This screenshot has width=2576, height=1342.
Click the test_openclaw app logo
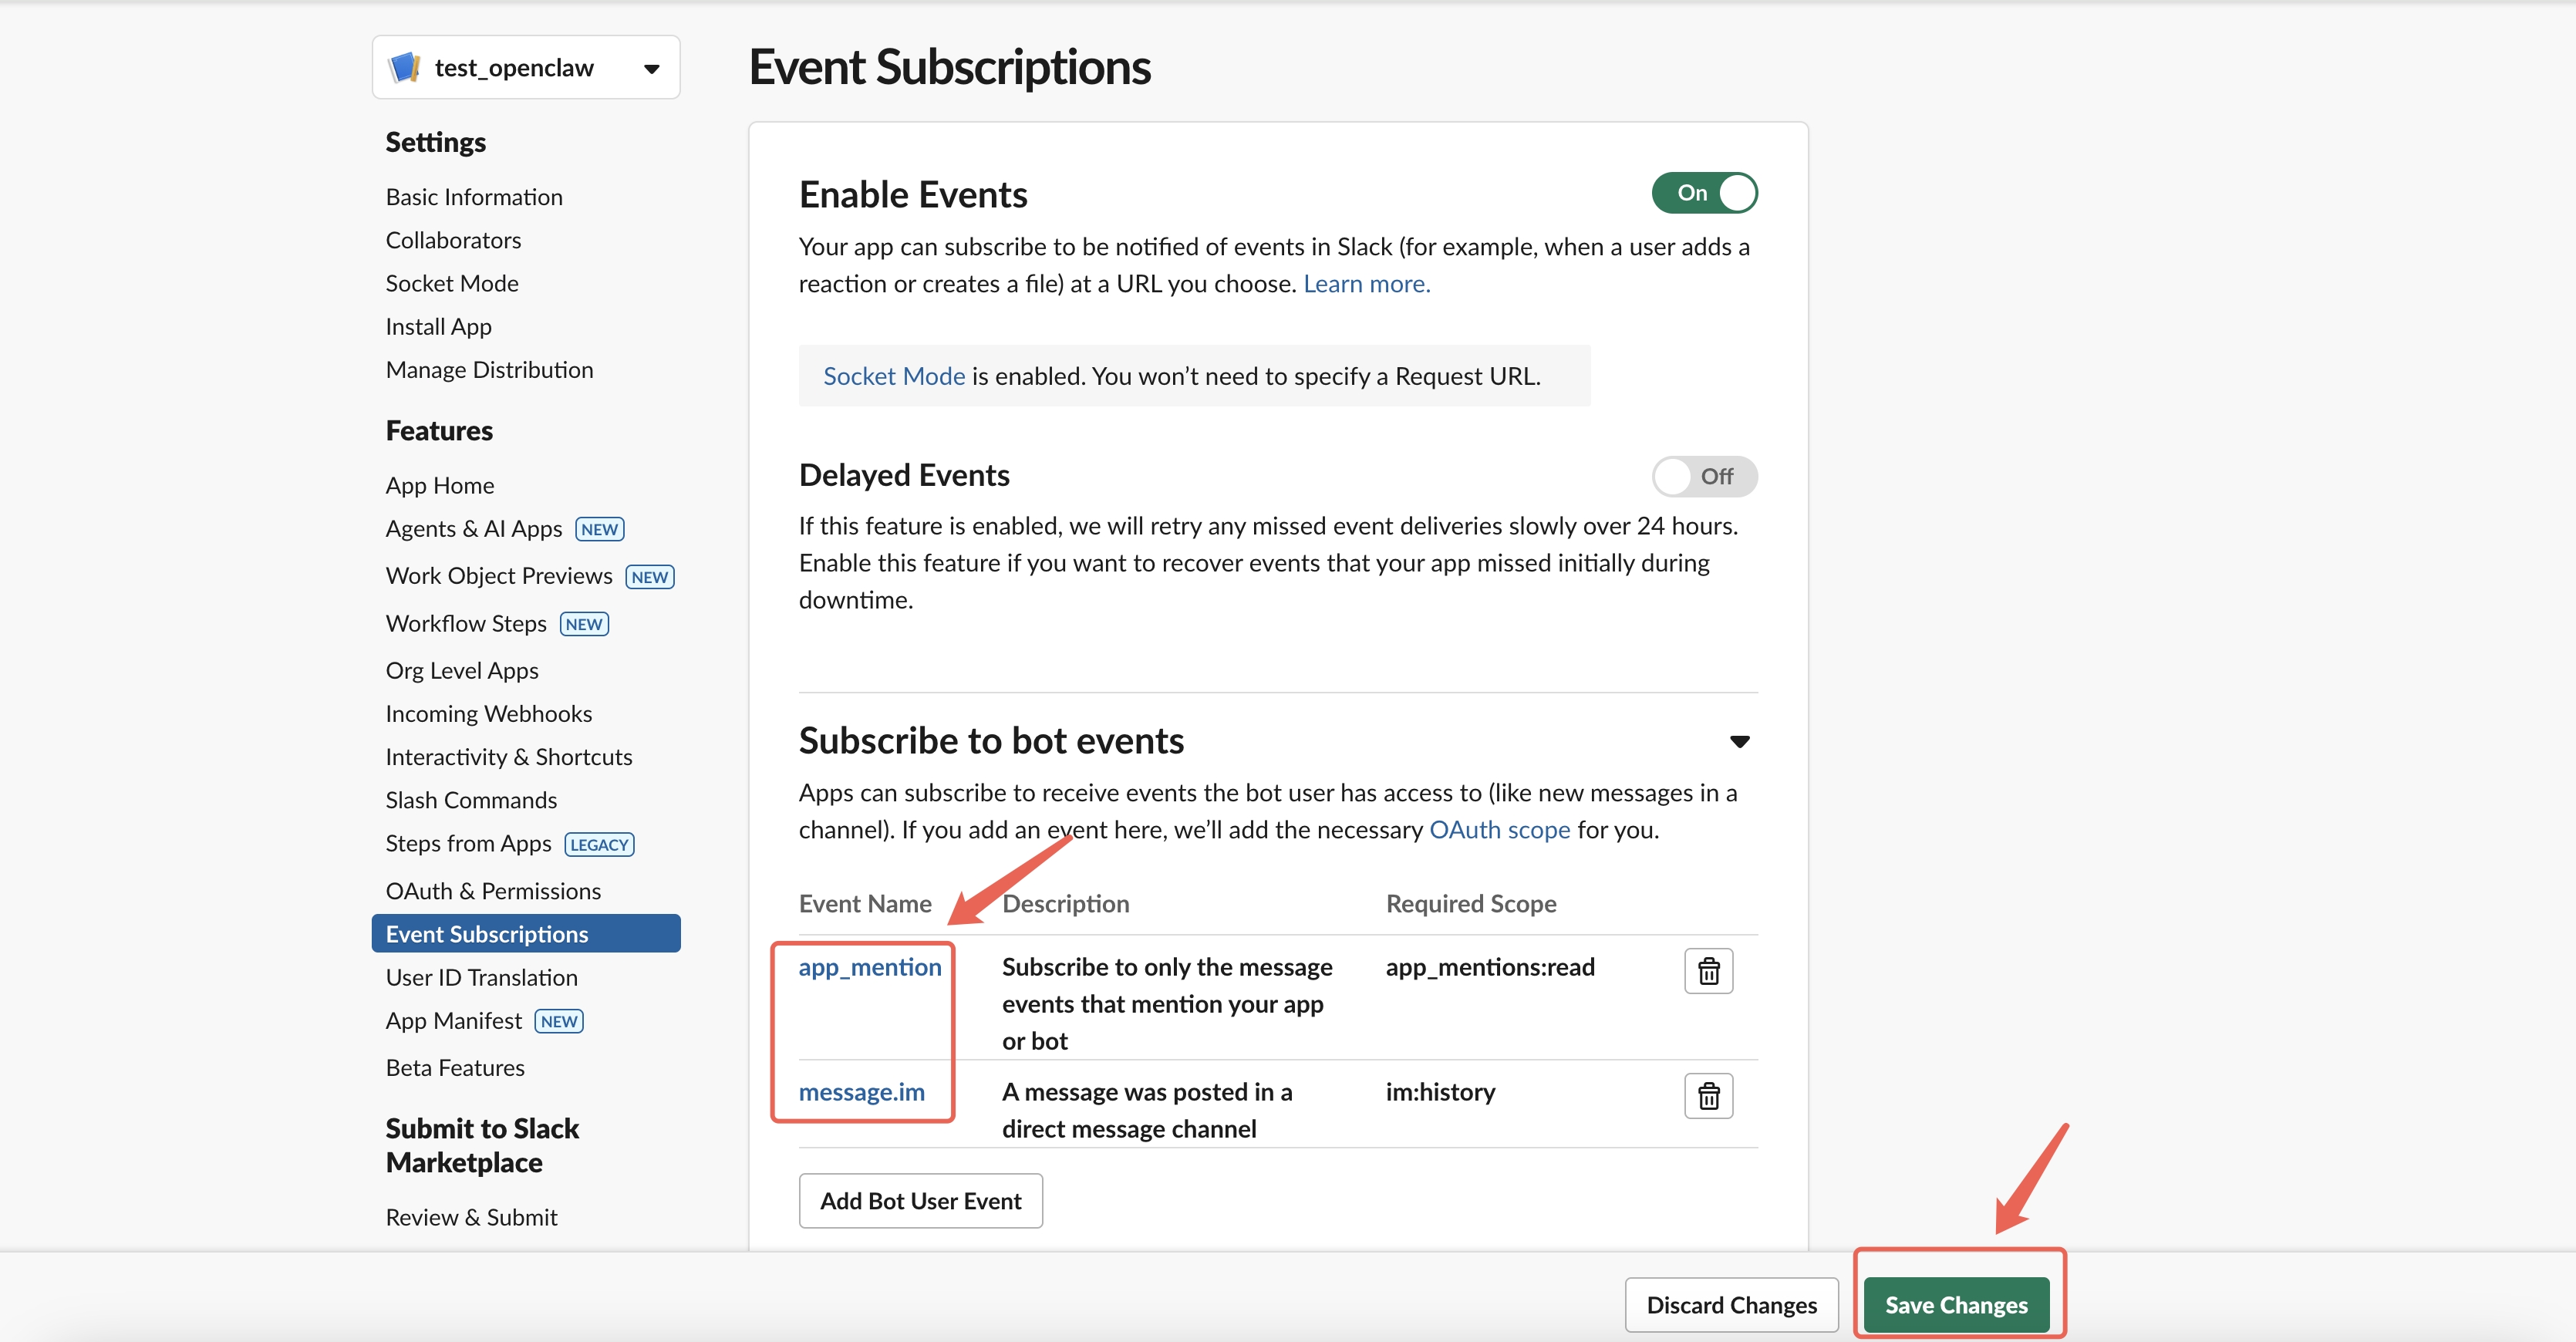point(404,66)
